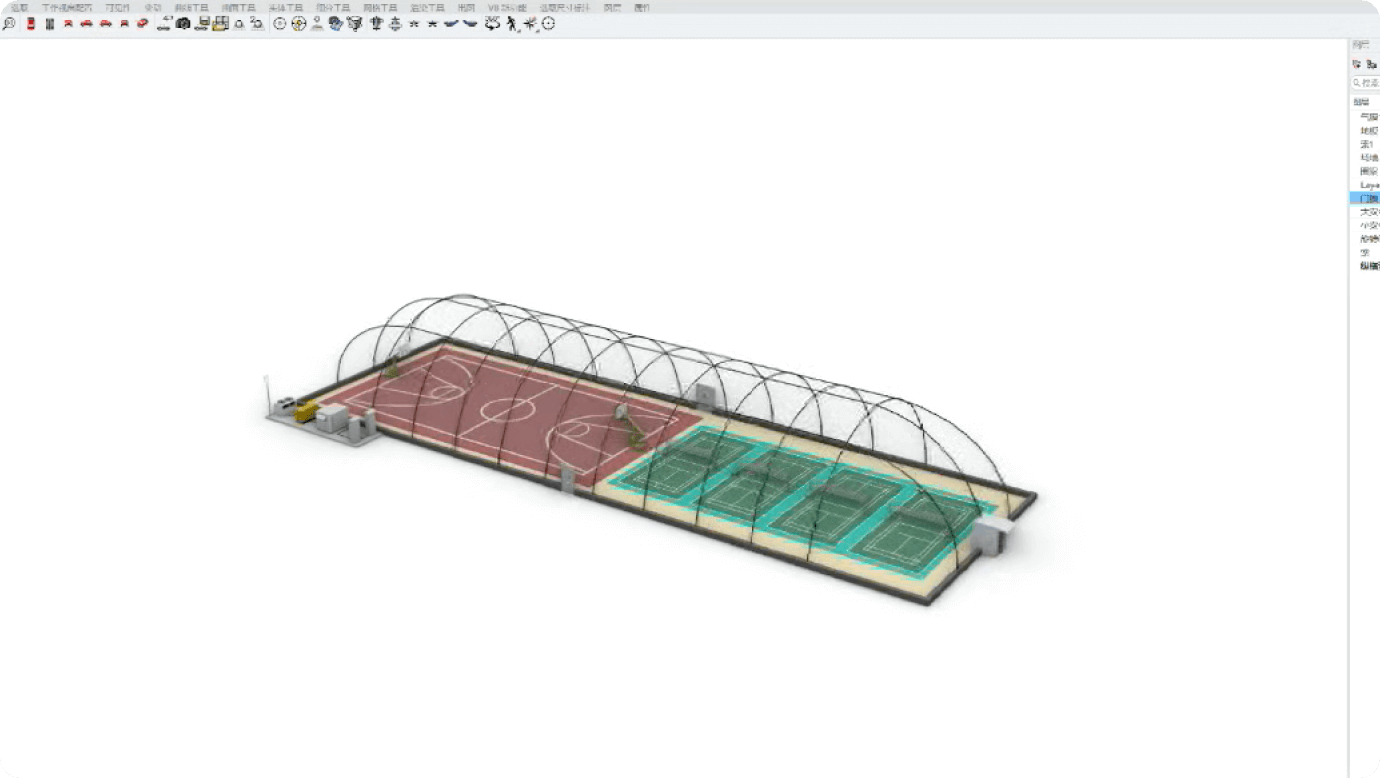Screen dimensions: 1380x778
Task: Select the dark car bottom-view icon
Action: click(49, 23)
